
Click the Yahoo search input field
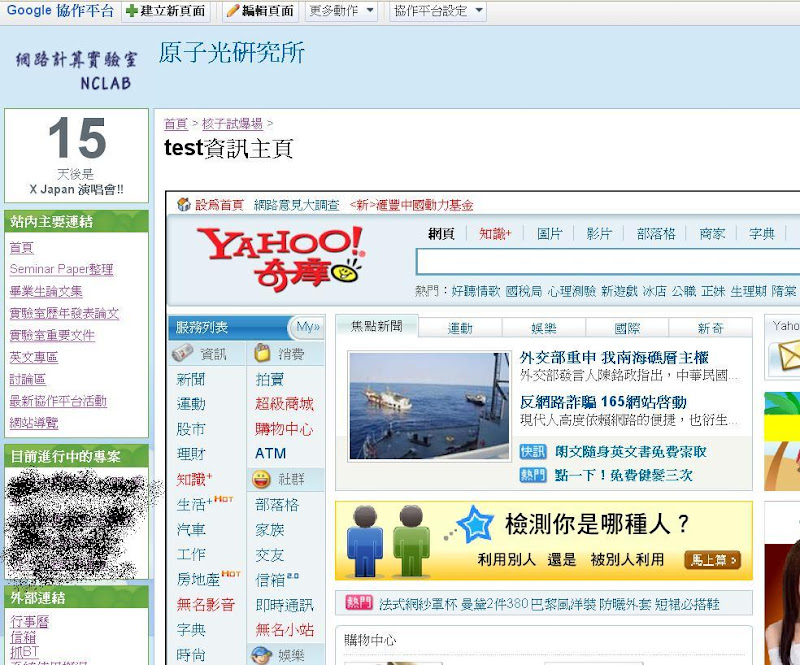pos(608,262)
